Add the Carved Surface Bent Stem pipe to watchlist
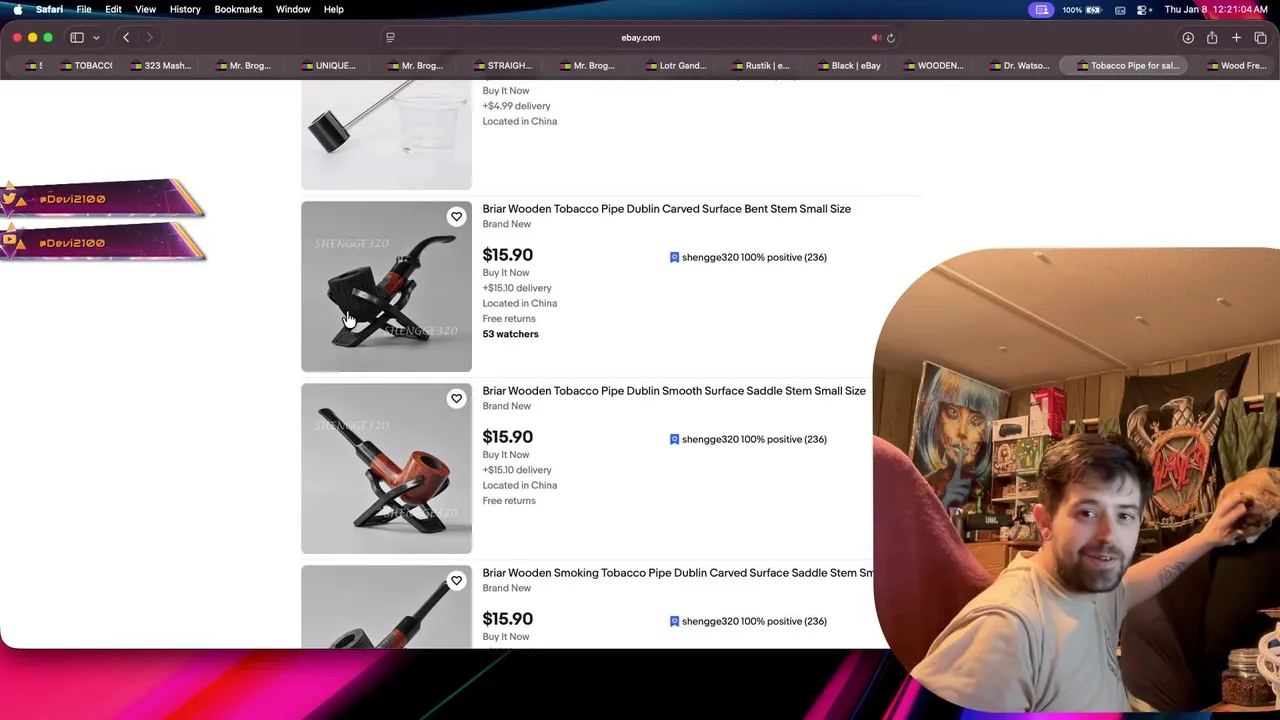Viewport: 1280px width, 720px height. coord(456,217)
